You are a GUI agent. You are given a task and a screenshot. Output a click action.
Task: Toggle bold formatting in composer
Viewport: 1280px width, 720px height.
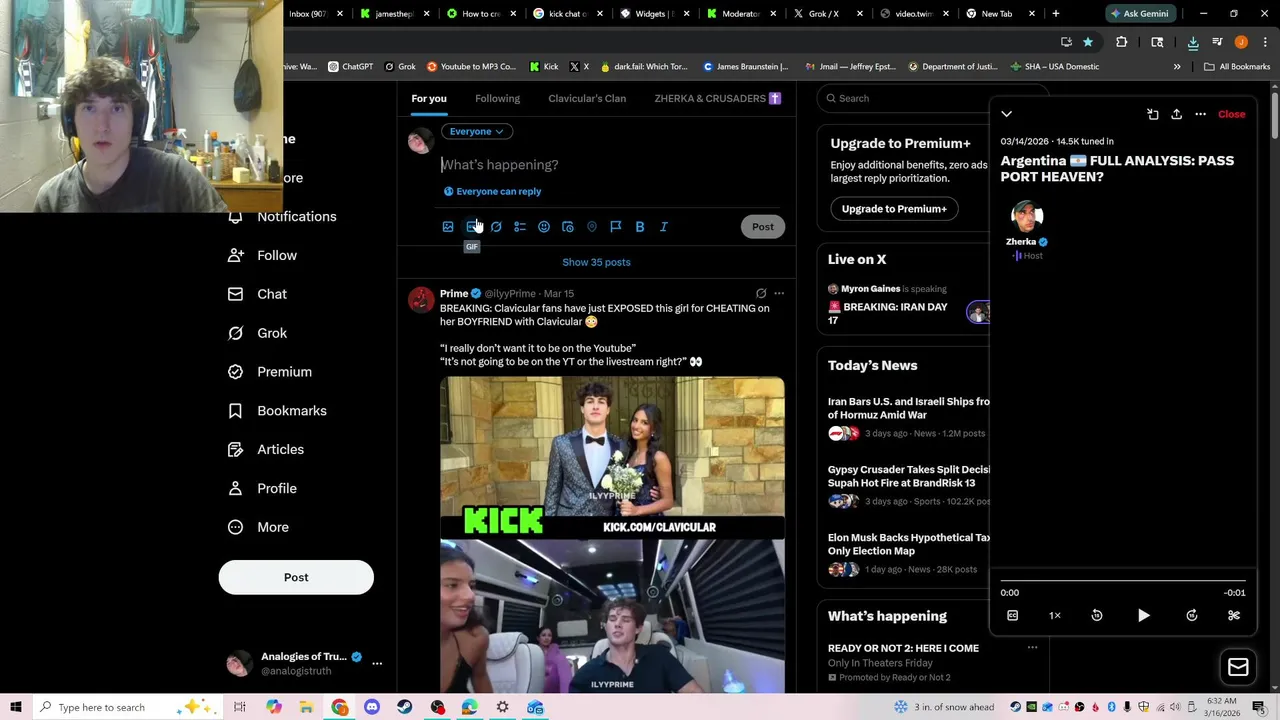pyautogui.click(x=640, y=227)
